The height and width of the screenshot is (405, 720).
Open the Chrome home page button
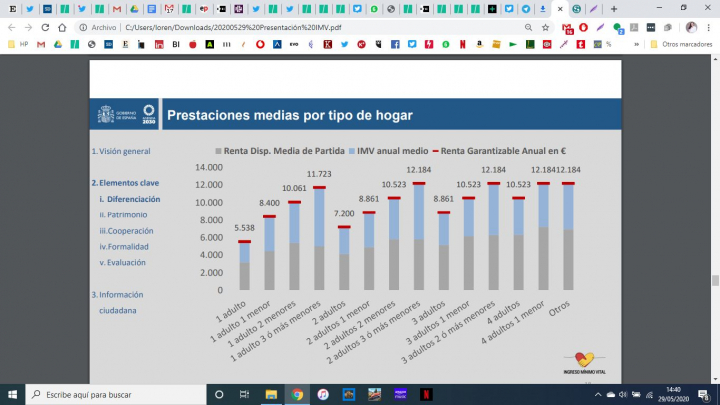click(64, 28)
